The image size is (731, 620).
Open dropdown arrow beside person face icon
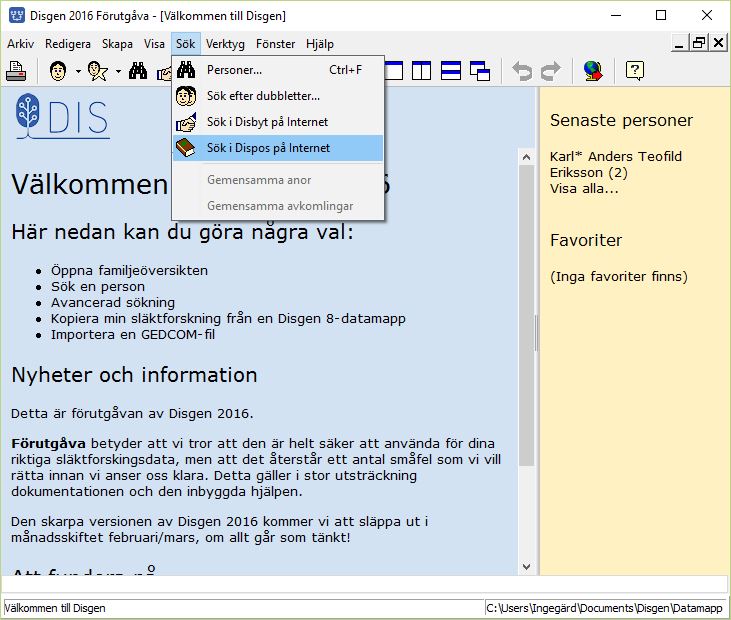point(78,71)
